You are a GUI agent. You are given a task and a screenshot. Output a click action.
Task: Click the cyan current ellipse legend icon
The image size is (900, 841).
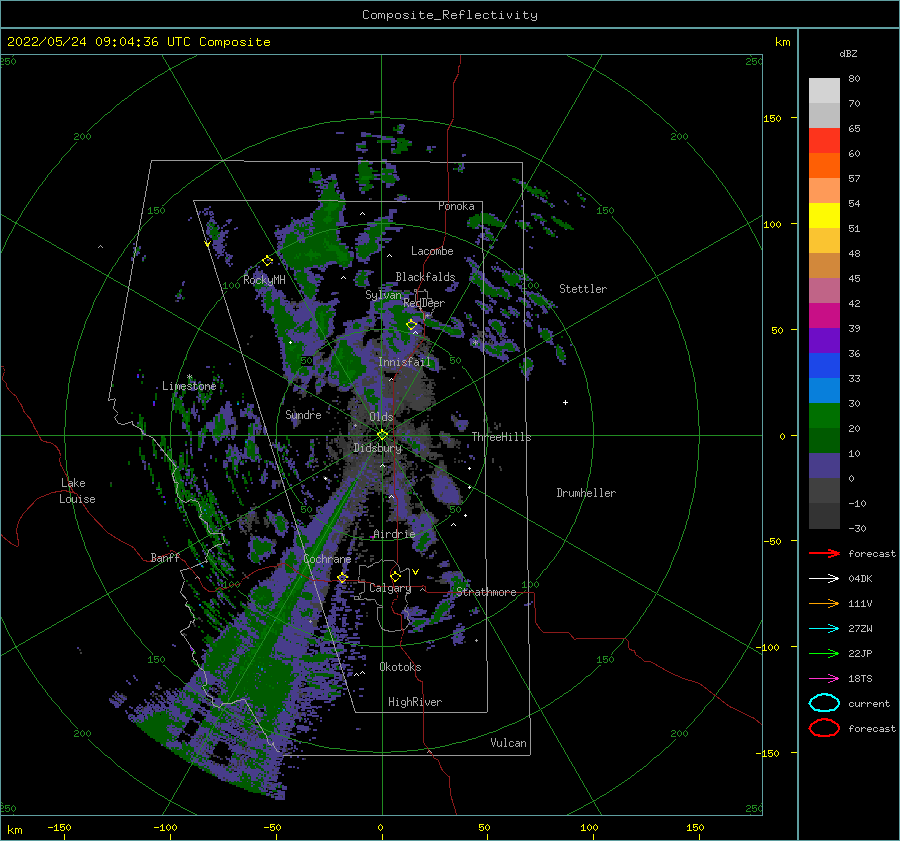[824, 703]
